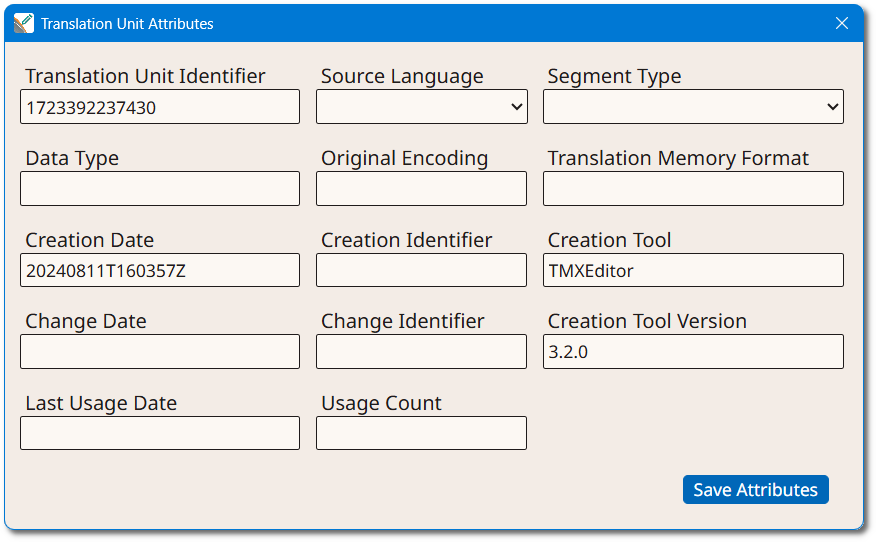Image resolution: width=876 pixels, height=542 pixels.
Task: Click the Segment Type label
Action: coord(615,76)
